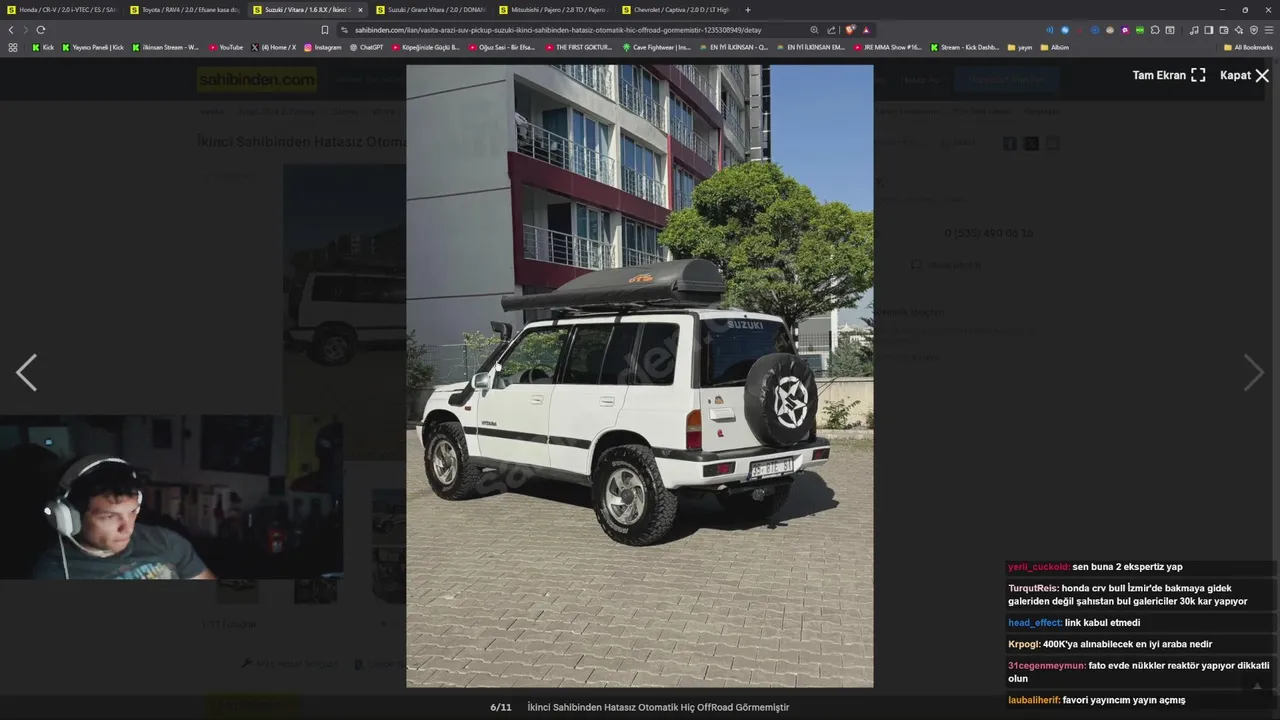Open the Kick bookmark
Viewport: 1280px width, 720px height.
43,47
